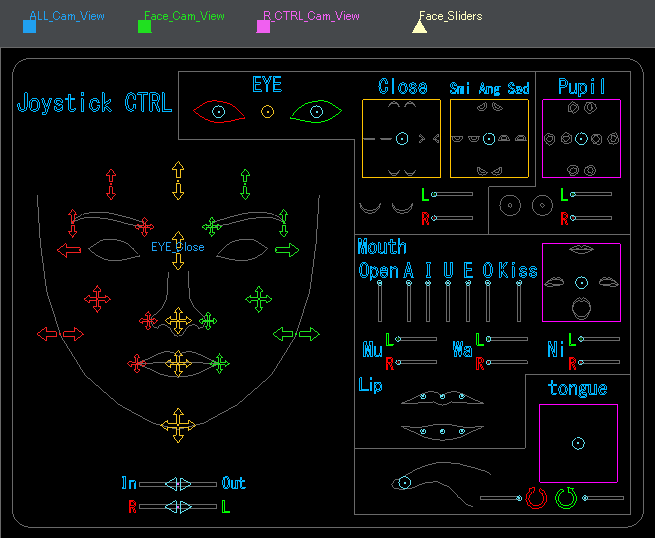This screenshot has height=538, width=655.
Task: Select the yellow nose four-way arrow control
Action: click(x=178, y=321)
